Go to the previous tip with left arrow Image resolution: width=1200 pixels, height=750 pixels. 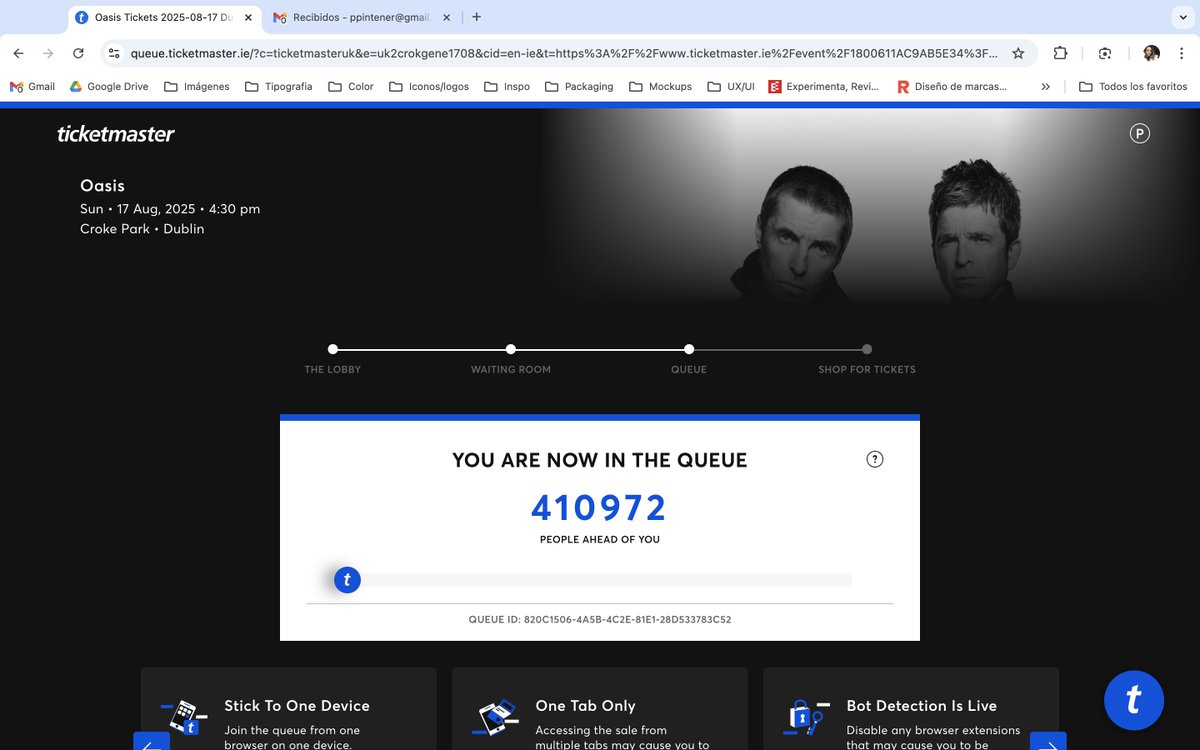pyautogui.click(x=151, y=742)
